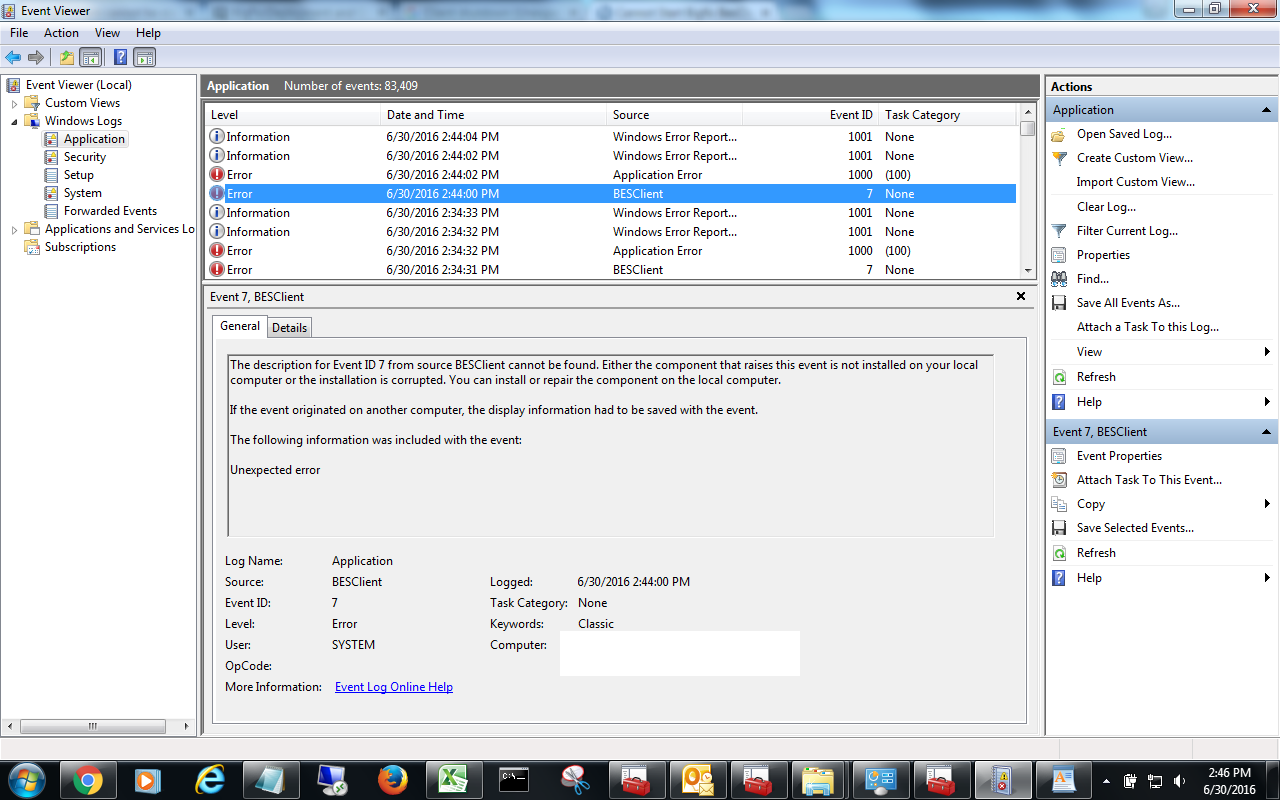Click Refresh under Event 7 actions

pyautogui.click(x=1096, y=553)
